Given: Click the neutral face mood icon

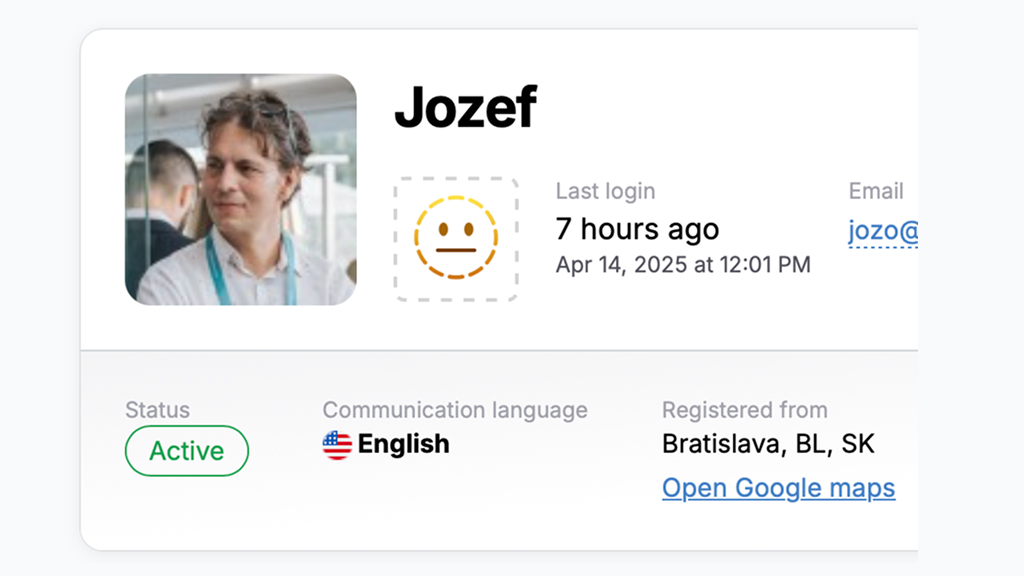Looking at the screenshot, I should click(x=456, y=238).
